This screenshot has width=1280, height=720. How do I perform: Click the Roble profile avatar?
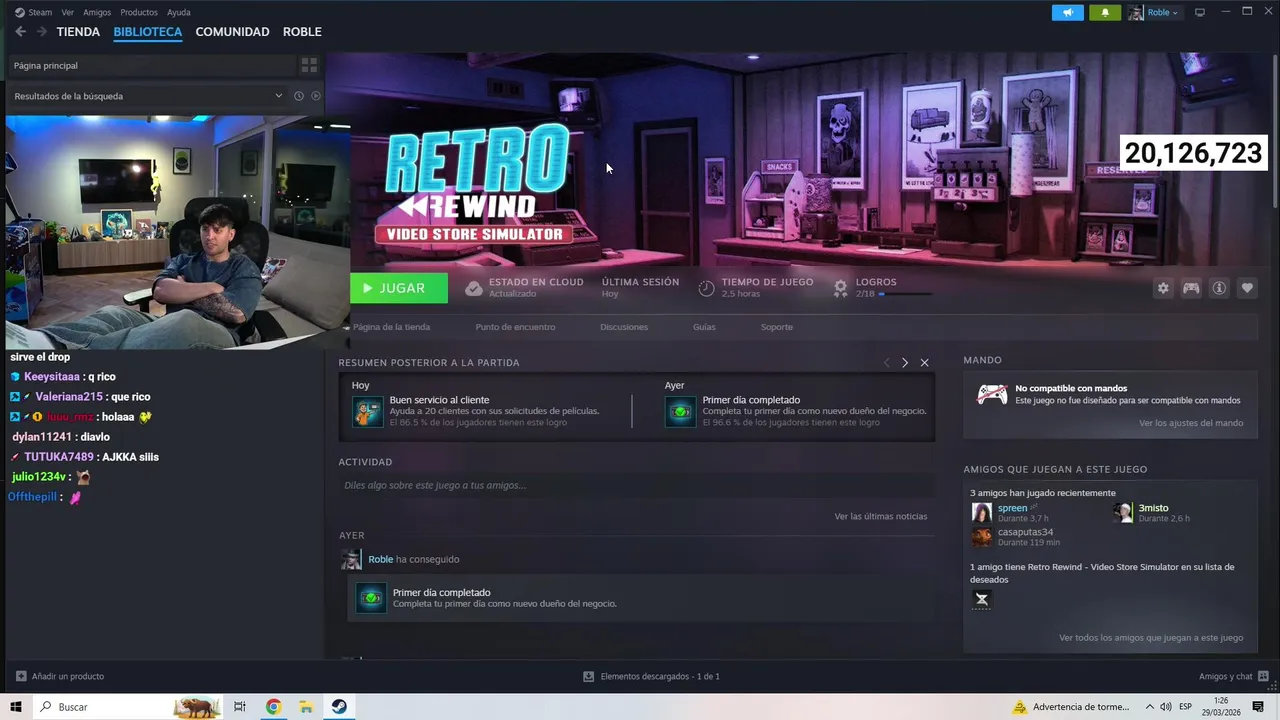[x=1136, y=12]
